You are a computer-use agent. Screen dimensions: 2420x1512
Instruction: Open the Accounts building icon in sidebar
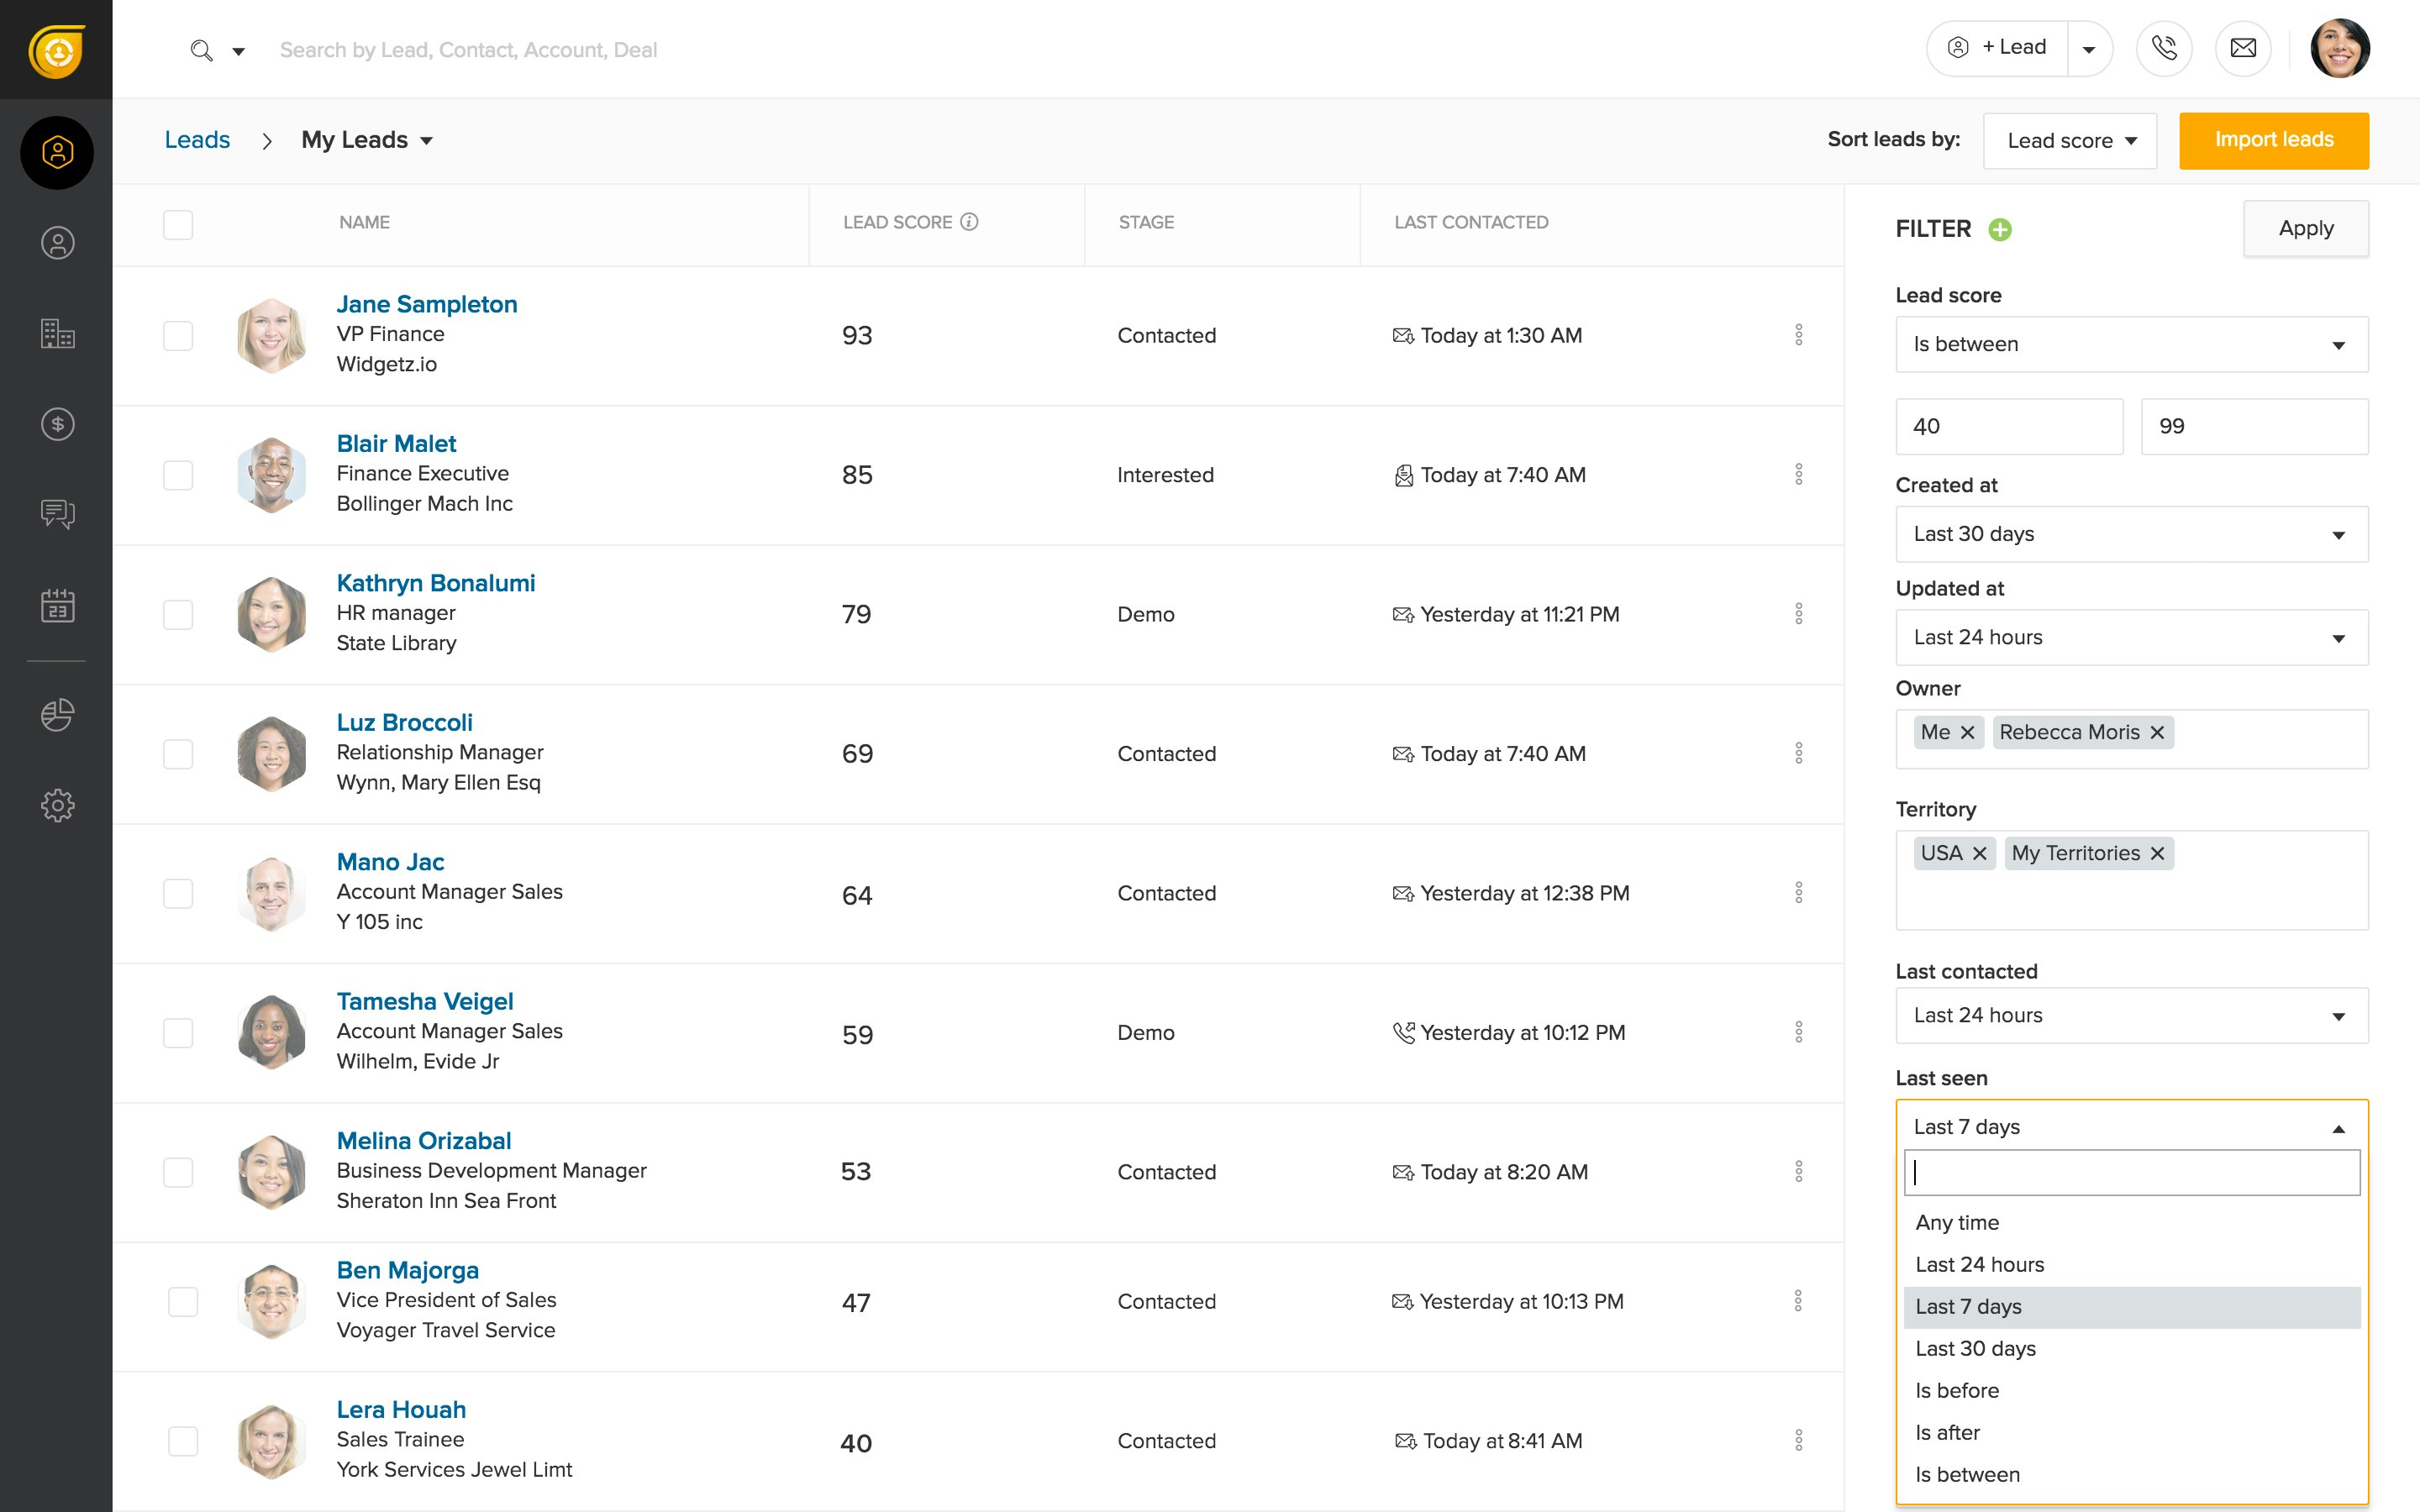point(57,333)
